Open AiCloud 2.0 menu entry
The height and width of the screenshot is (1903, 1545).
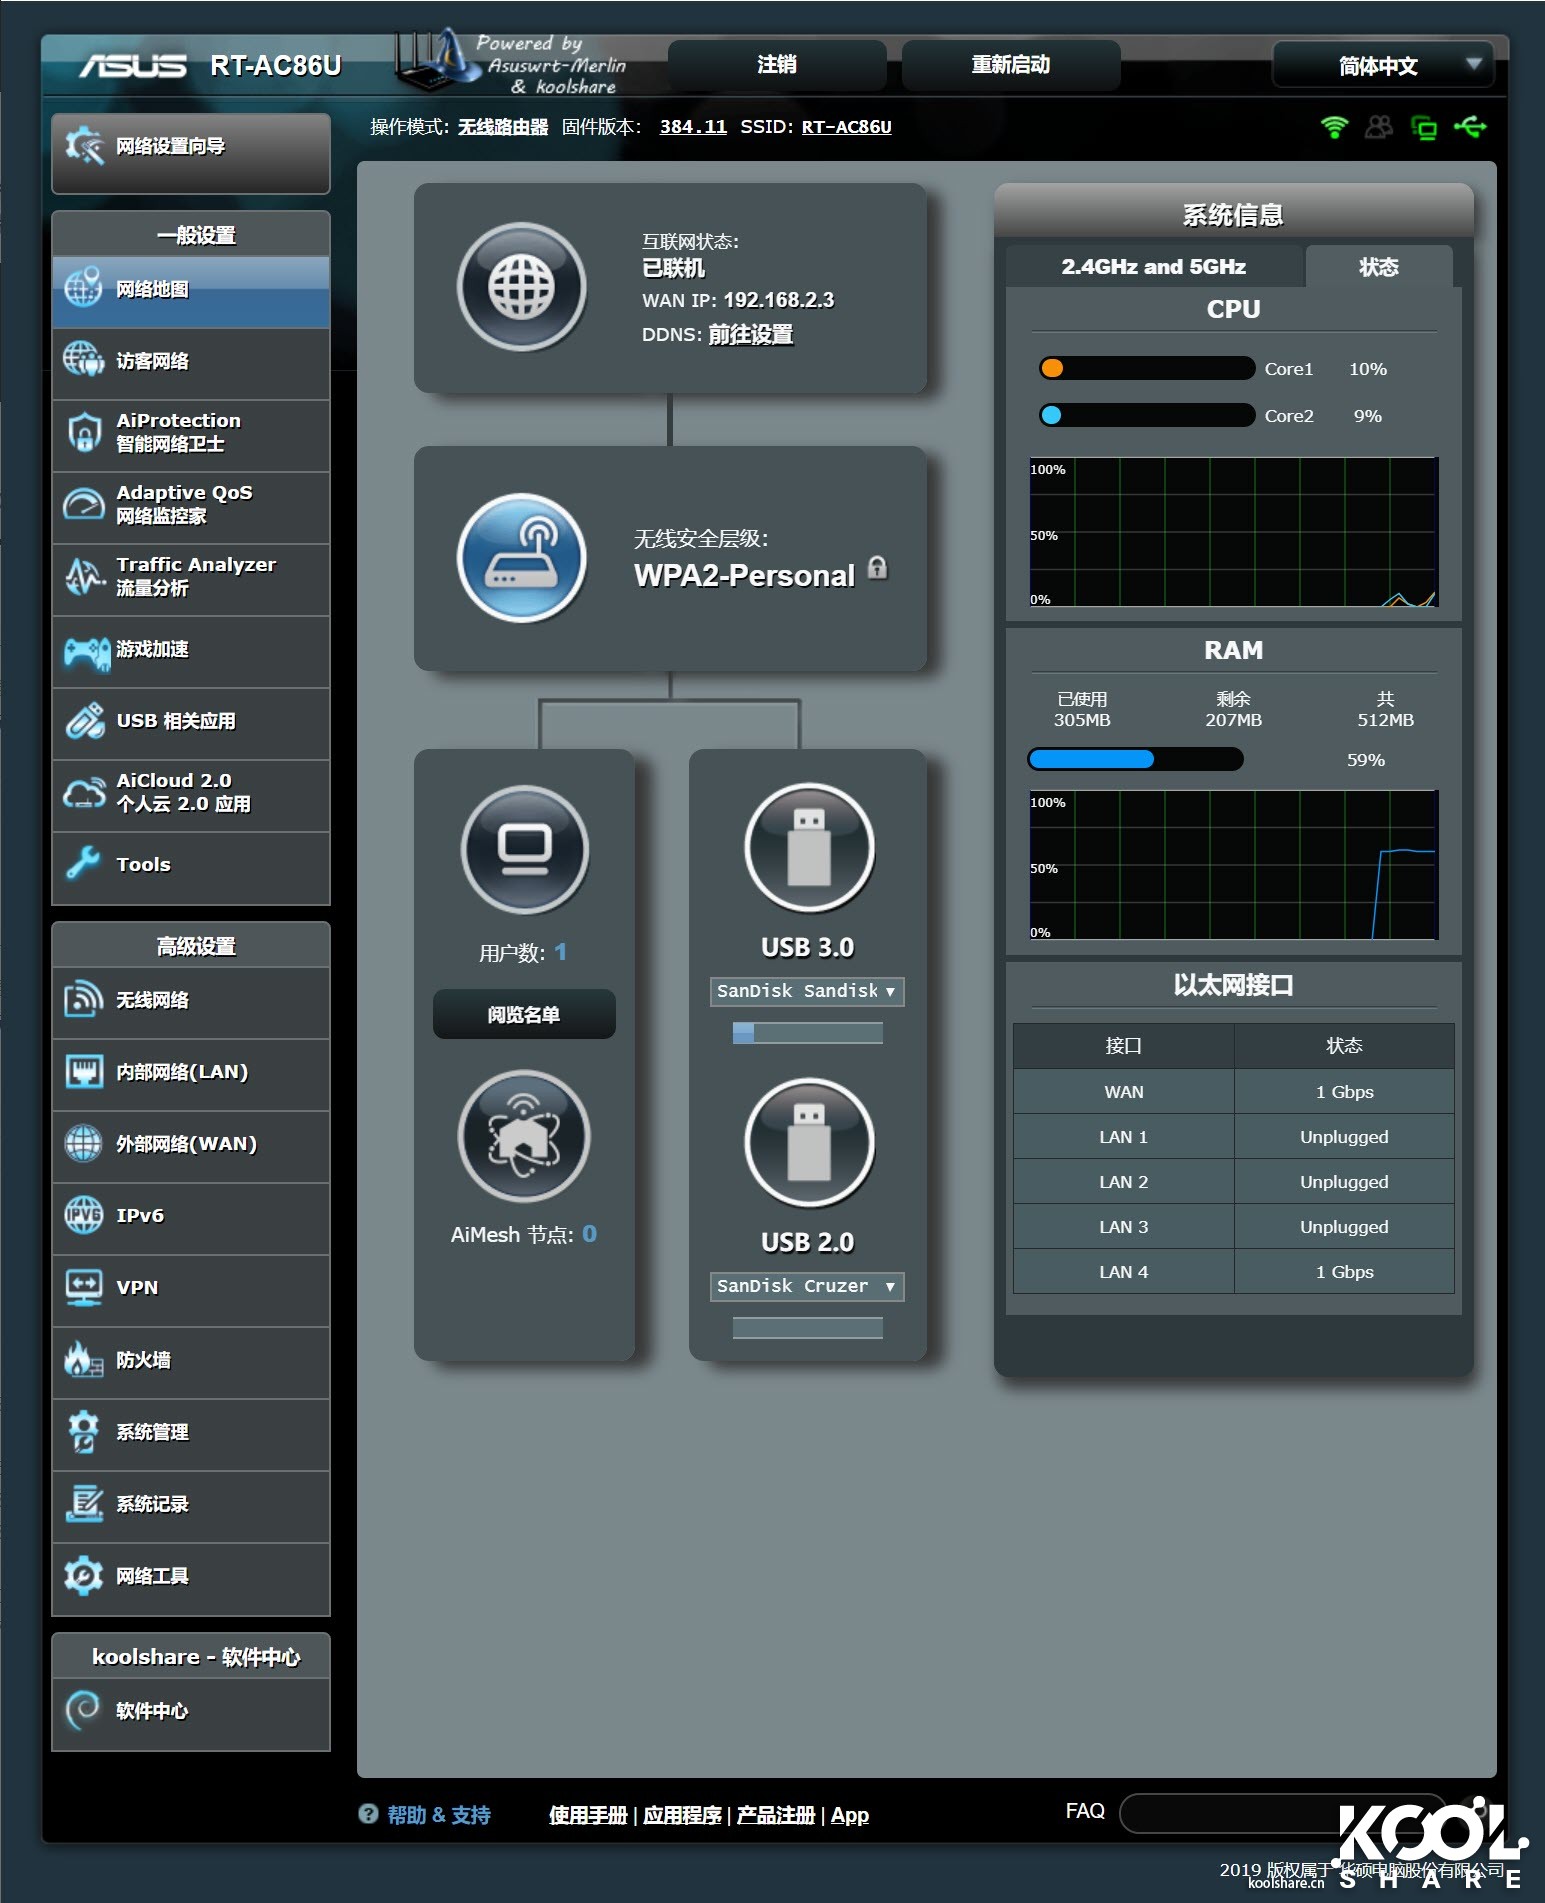[x=191, y=794]
